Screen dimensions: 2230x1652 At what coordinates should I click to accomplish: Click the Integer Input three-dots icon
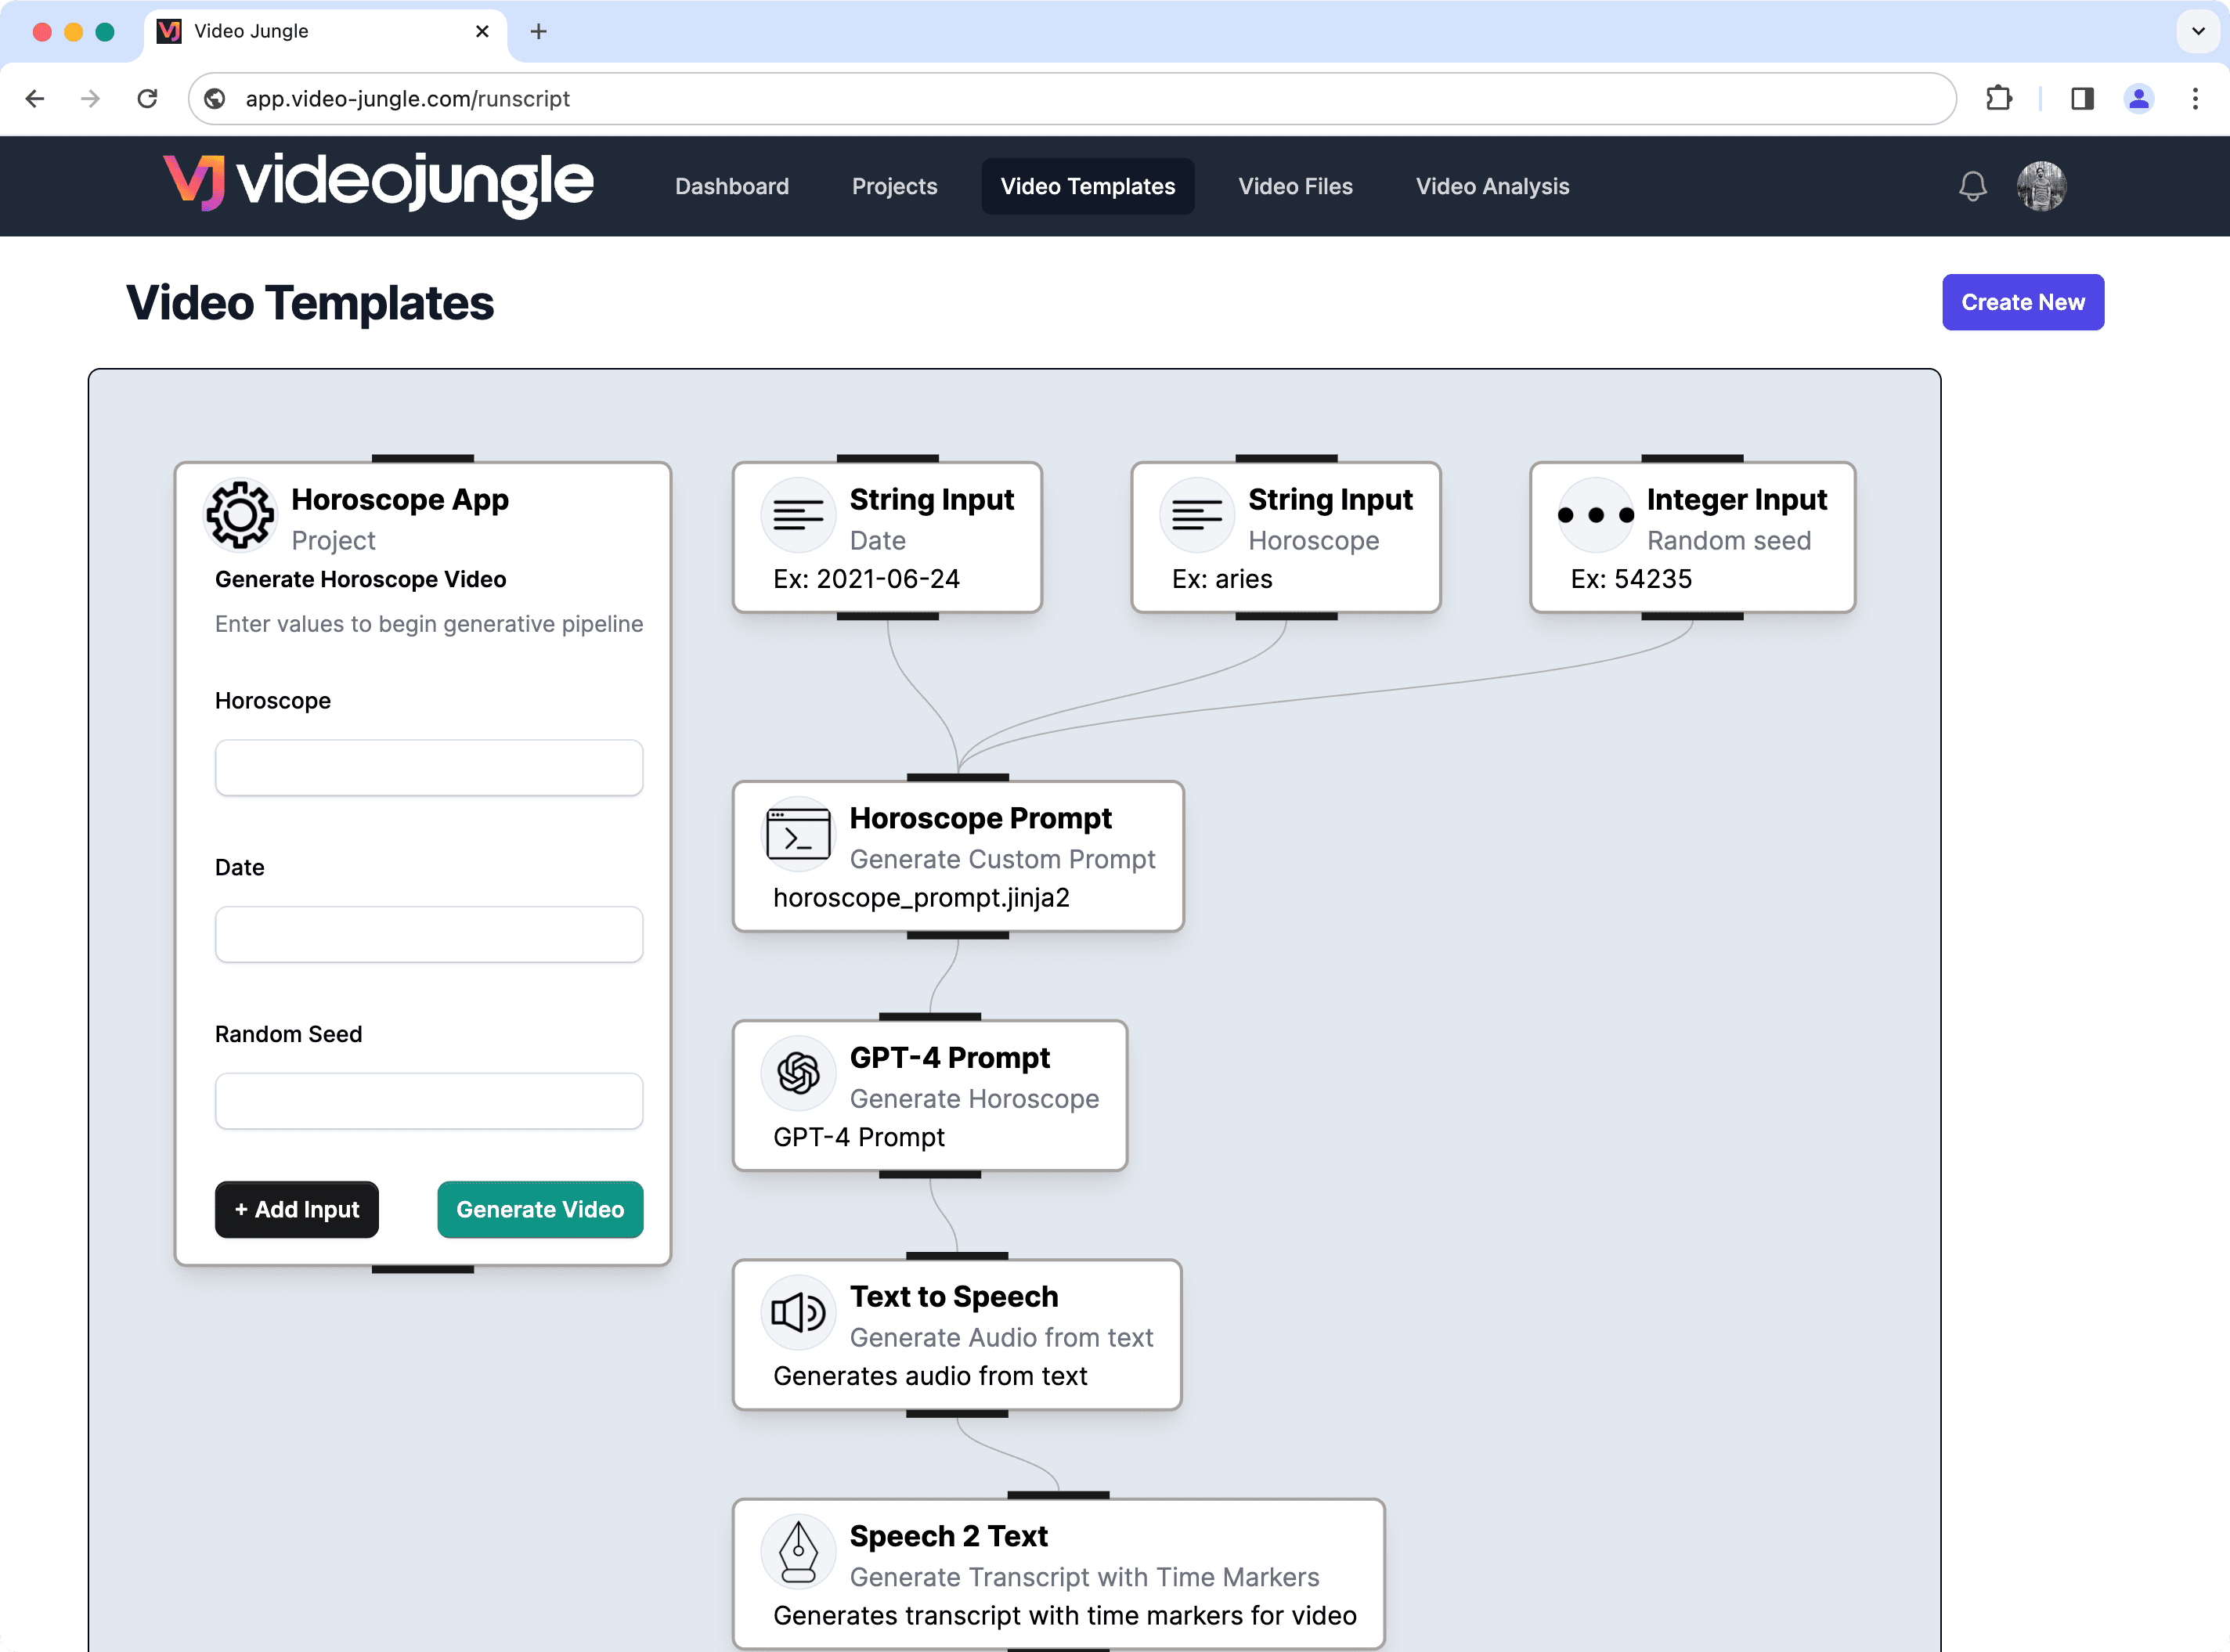point(1596,515)
